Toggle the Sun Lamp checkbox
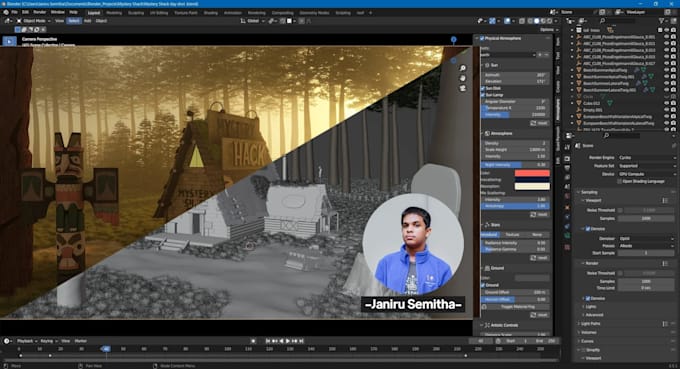Screen dimensions: 680x369 pos(482,95)
